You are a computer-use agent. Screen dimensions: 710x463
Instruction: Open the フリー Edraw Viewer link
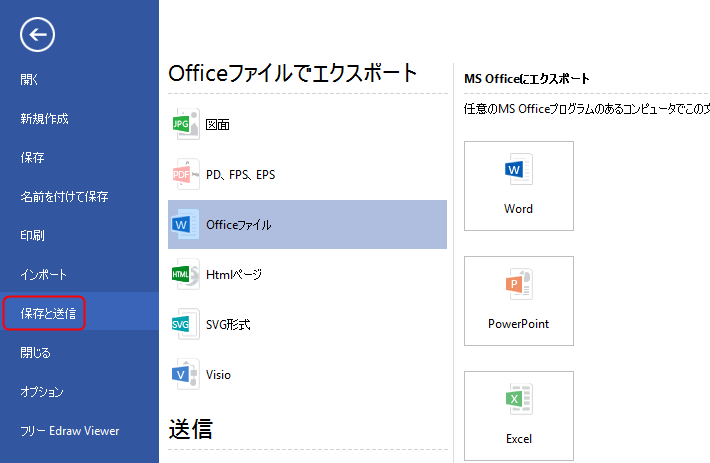pyautogui.click(x=70, y=431)
